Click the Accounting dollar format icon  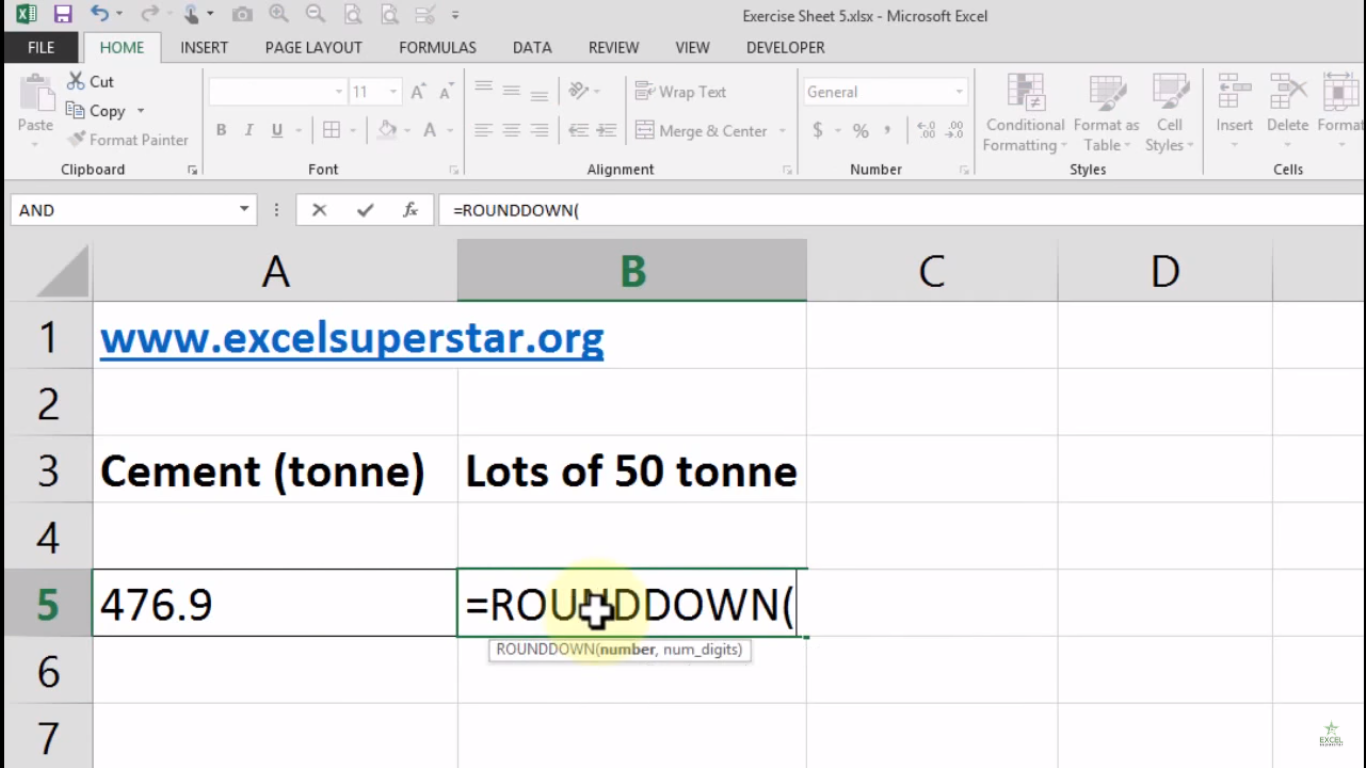click(818, 130)
